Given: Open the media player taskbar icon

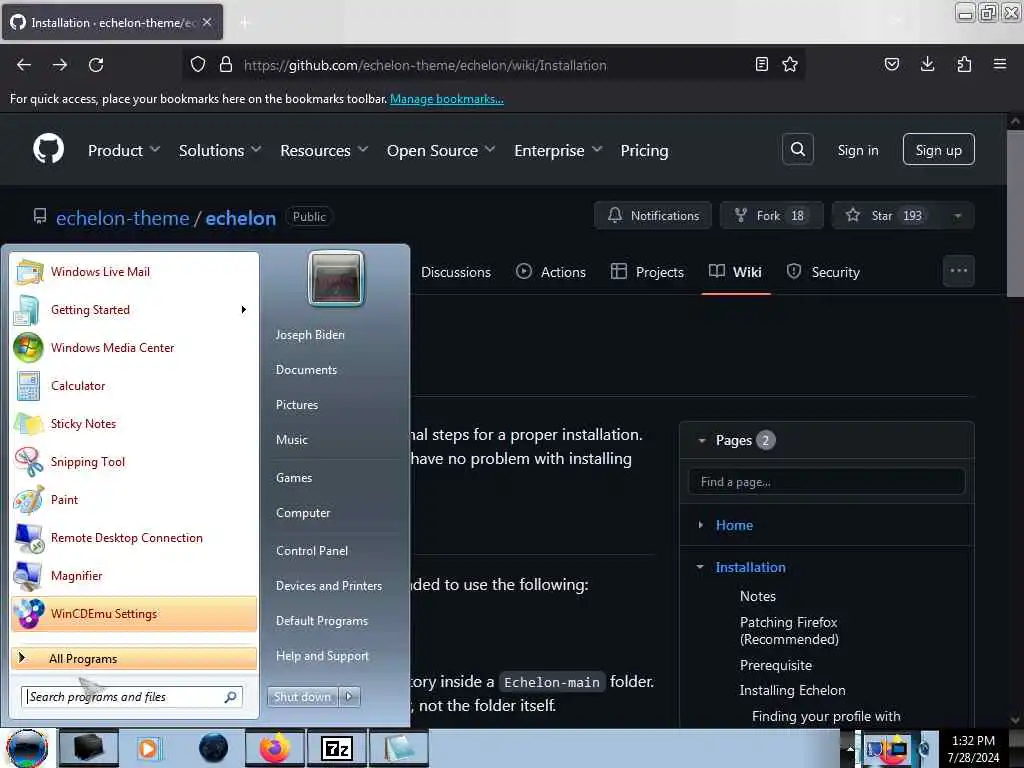Looking at the screenshot, I should (x=148, y=748).
